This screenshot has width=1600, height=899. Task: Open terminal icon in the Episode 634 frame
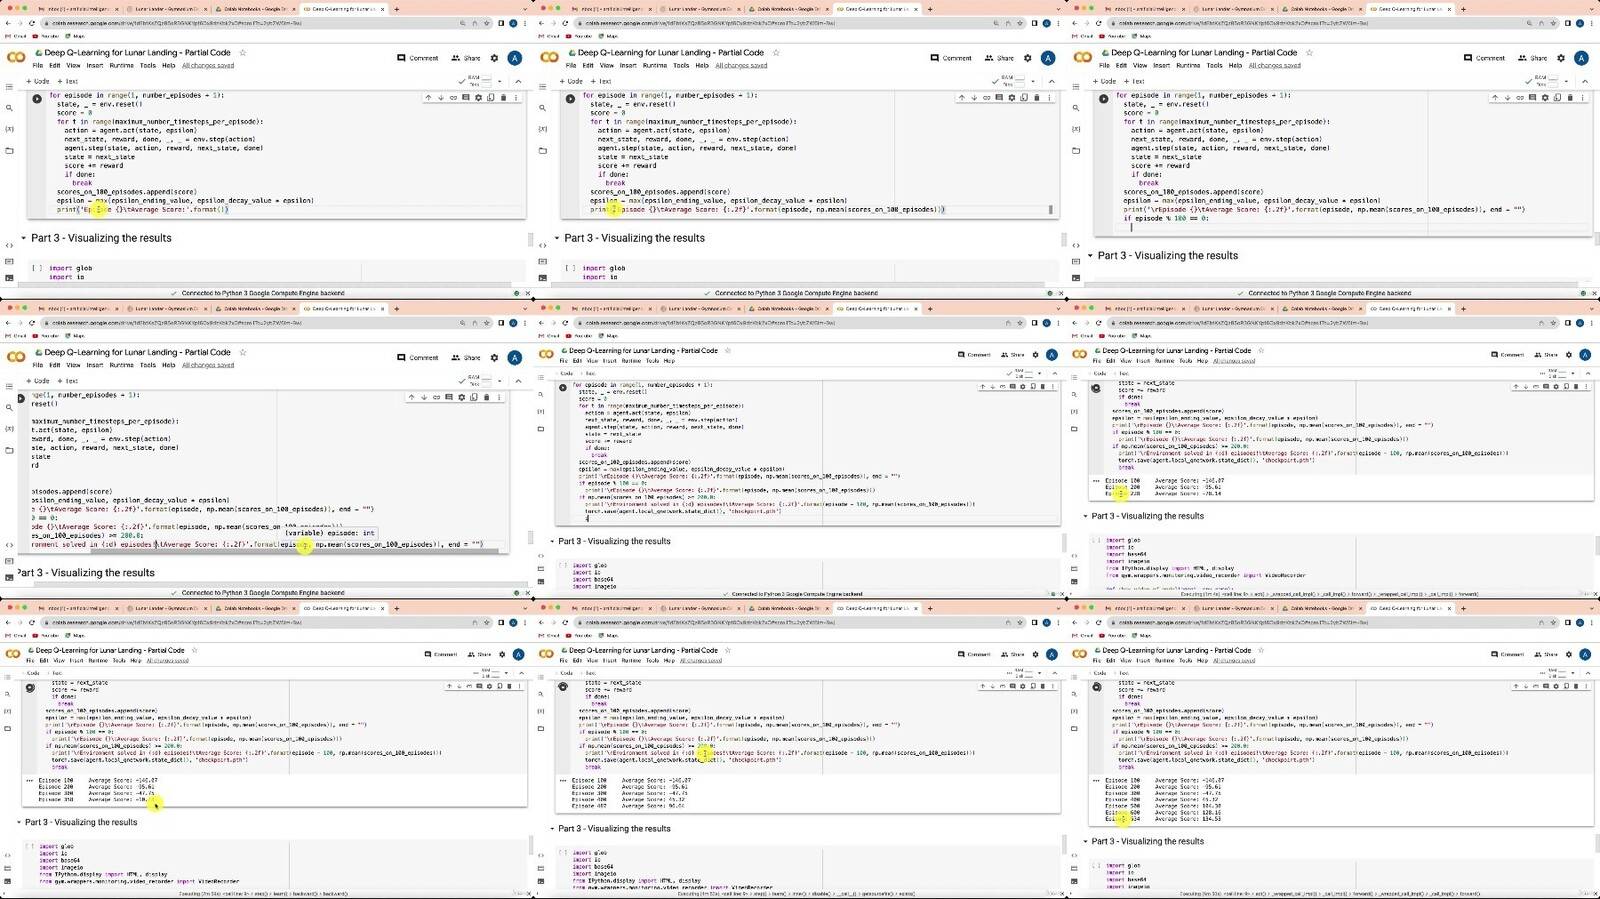click(x=1075, y=880)
